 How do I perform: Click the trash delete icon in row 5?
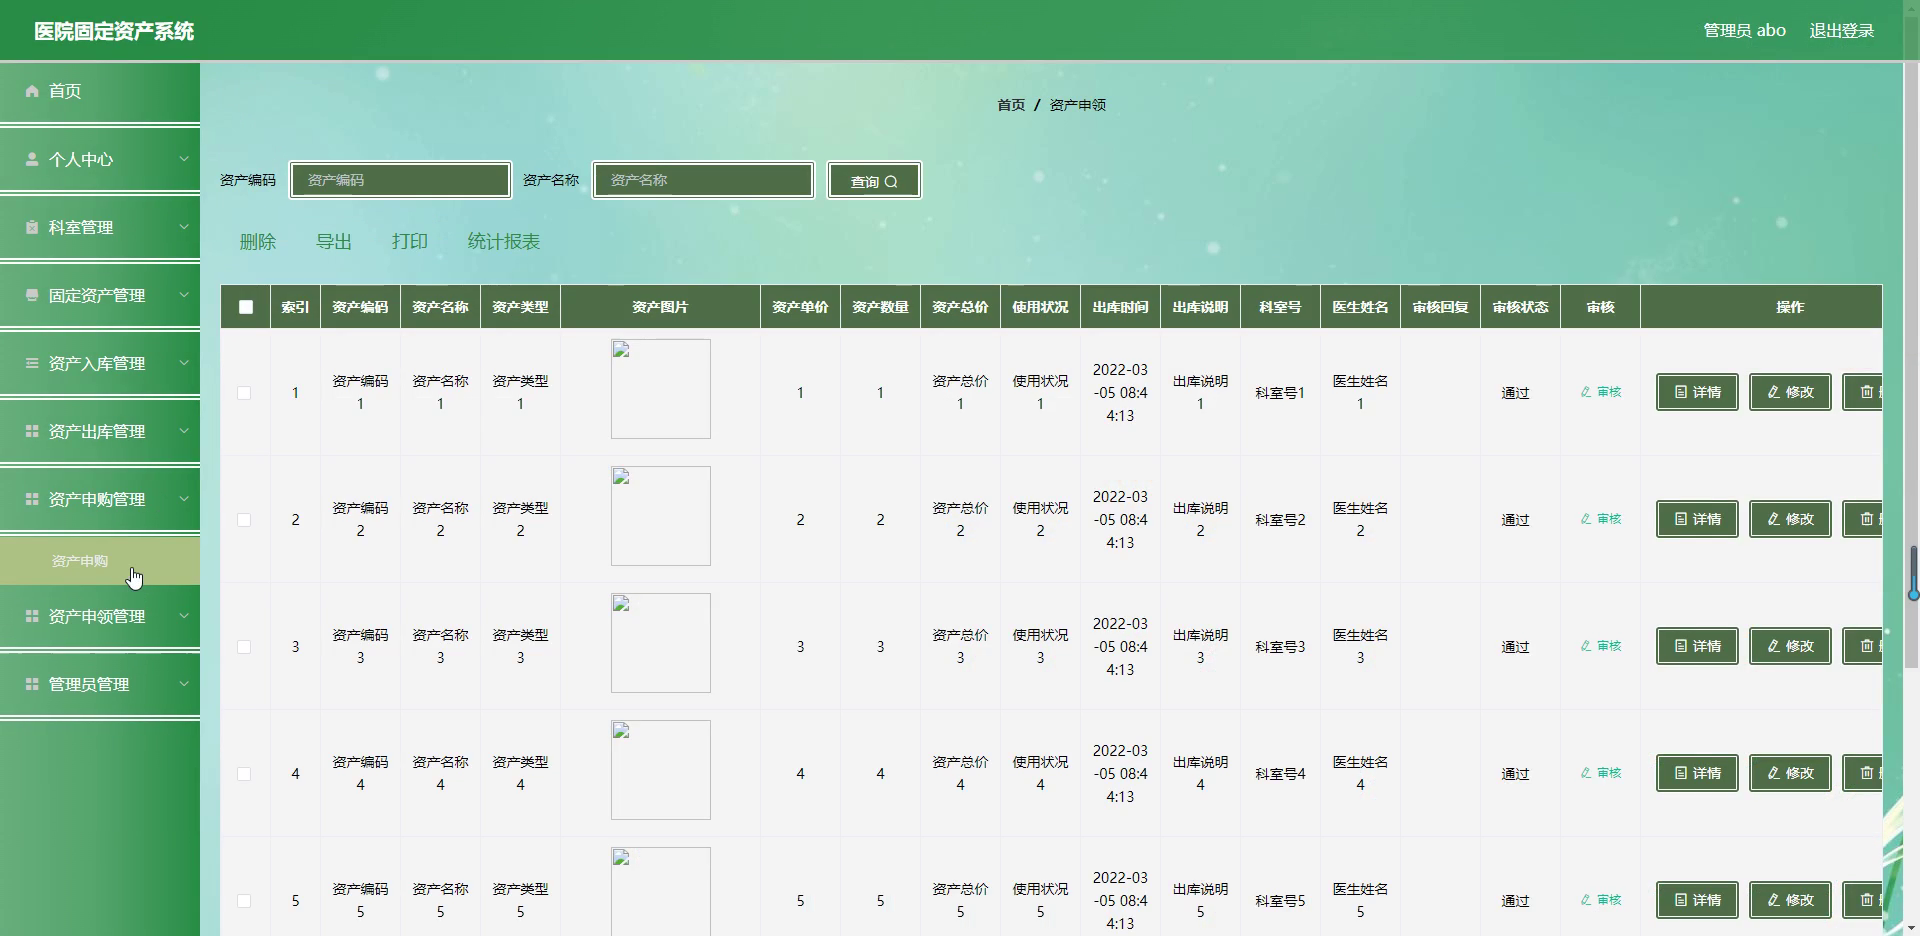(1867, 900)
